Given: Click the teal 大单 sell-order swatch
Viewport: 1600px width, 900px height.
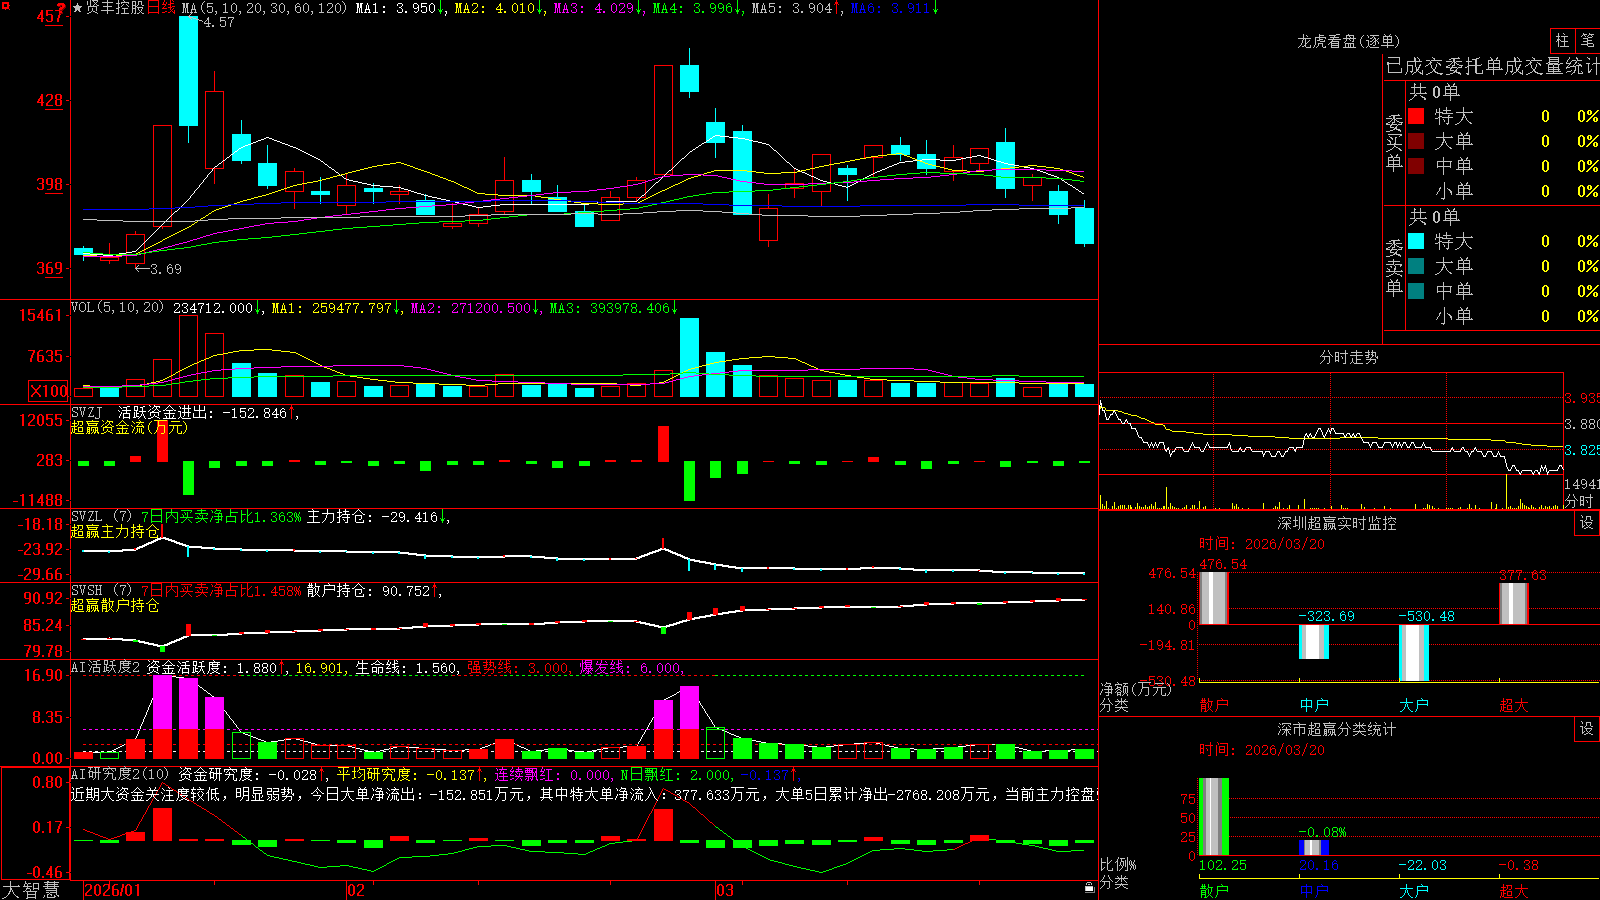Looking at the screenshot, I should tap(1416, 266).
